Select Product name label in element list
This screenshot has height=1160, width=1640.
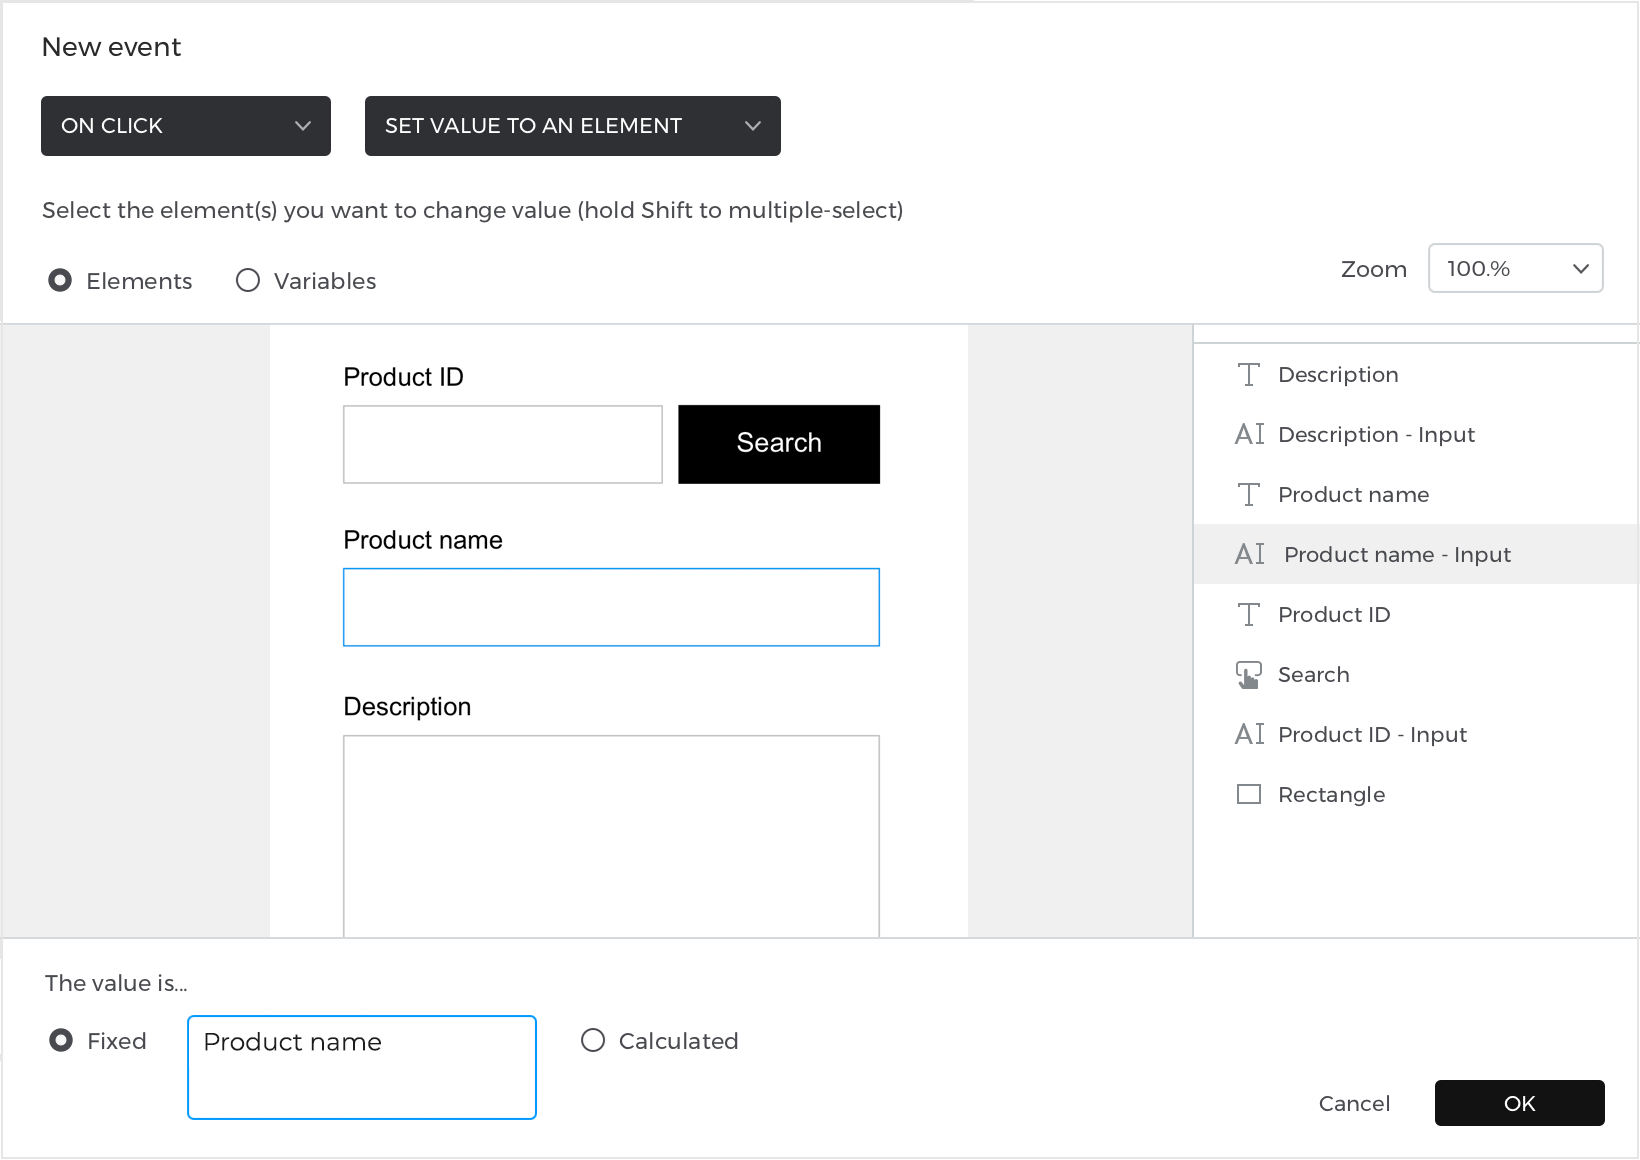pos(1416,494)
